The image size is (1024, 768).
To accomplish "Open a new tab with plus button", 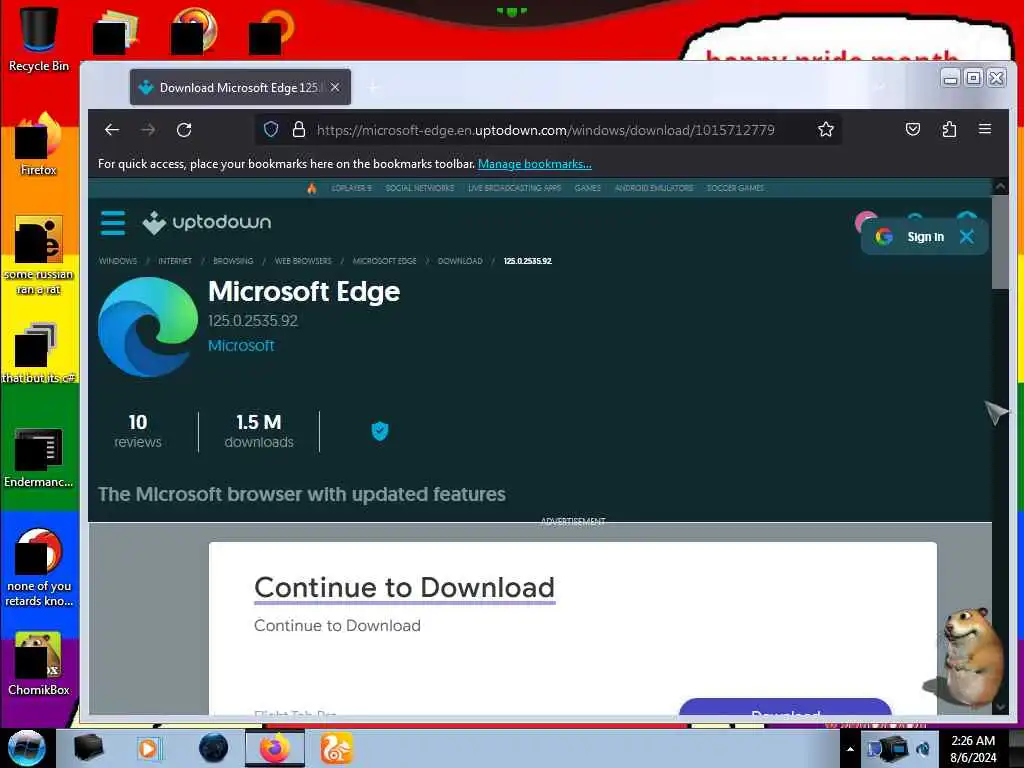I will click(x=374, y=87).
